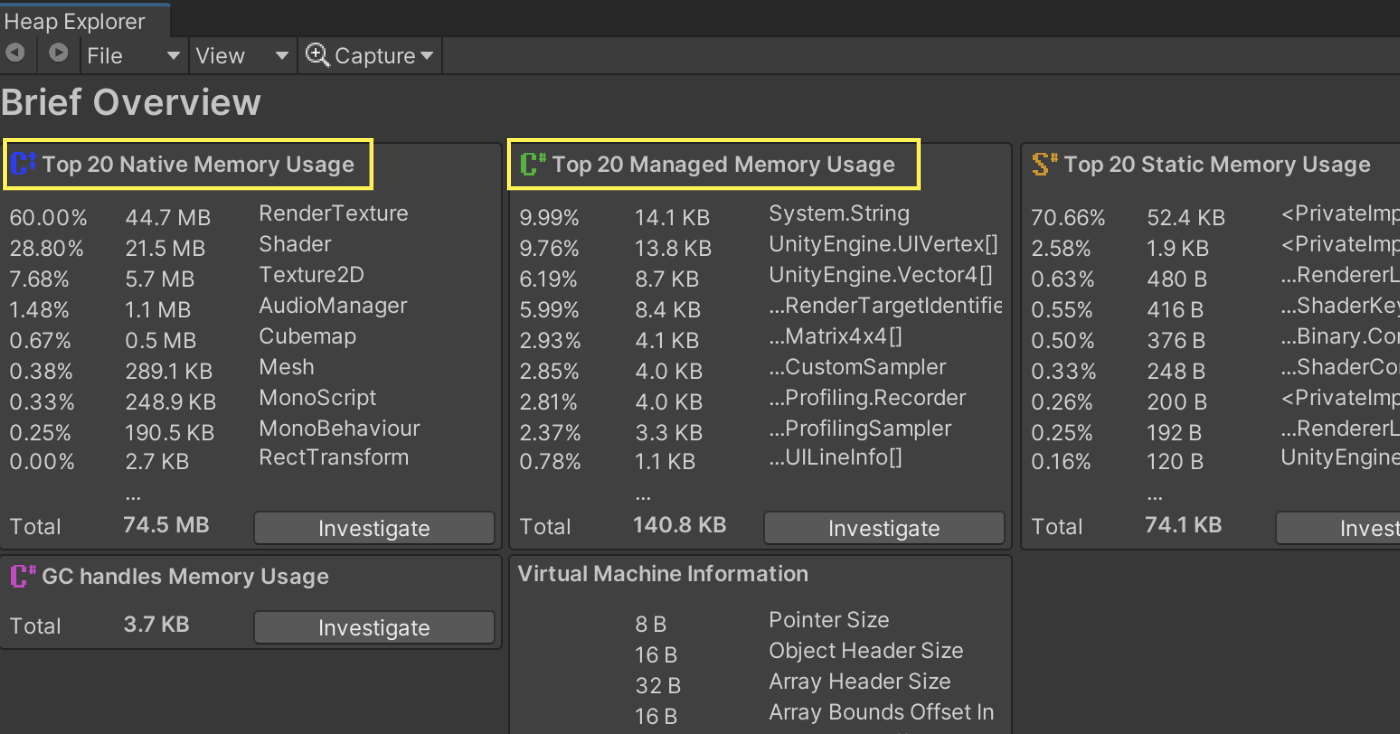Click Investigate under Top 20 Native Memory Usage

coord(374,528)
